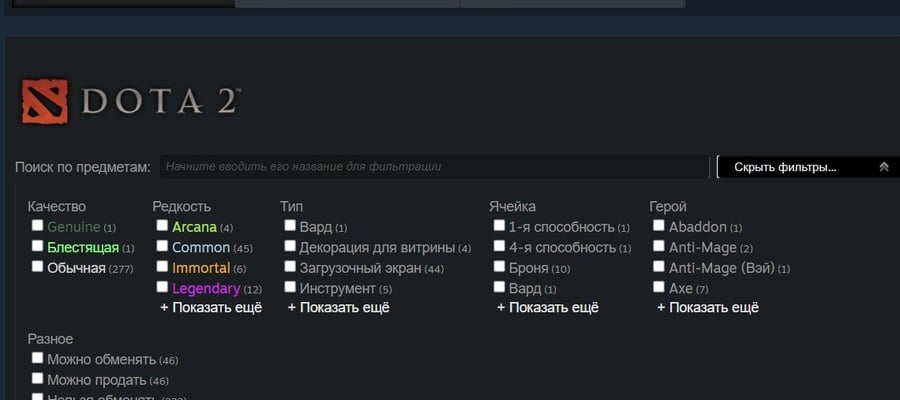Select the Abaddon hero checkbox
Screen dimensions: 900x400
coord(658,225)
